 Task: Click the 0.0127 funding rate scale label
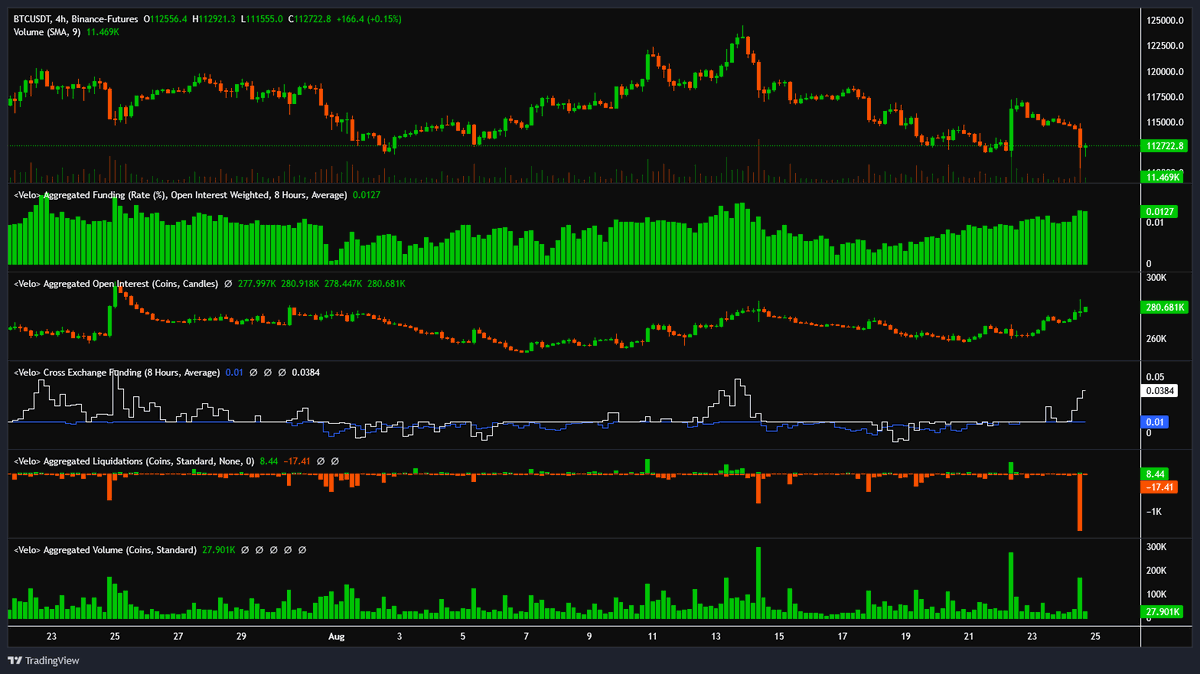(1158, 211)
